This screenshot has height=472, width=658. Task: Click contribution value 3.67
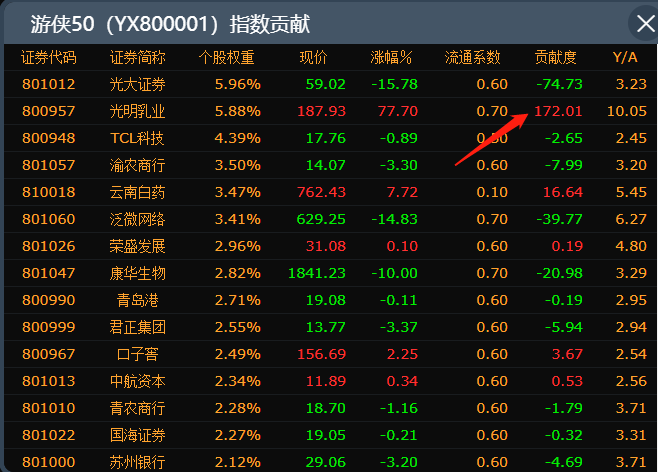(x=567, y=354)
